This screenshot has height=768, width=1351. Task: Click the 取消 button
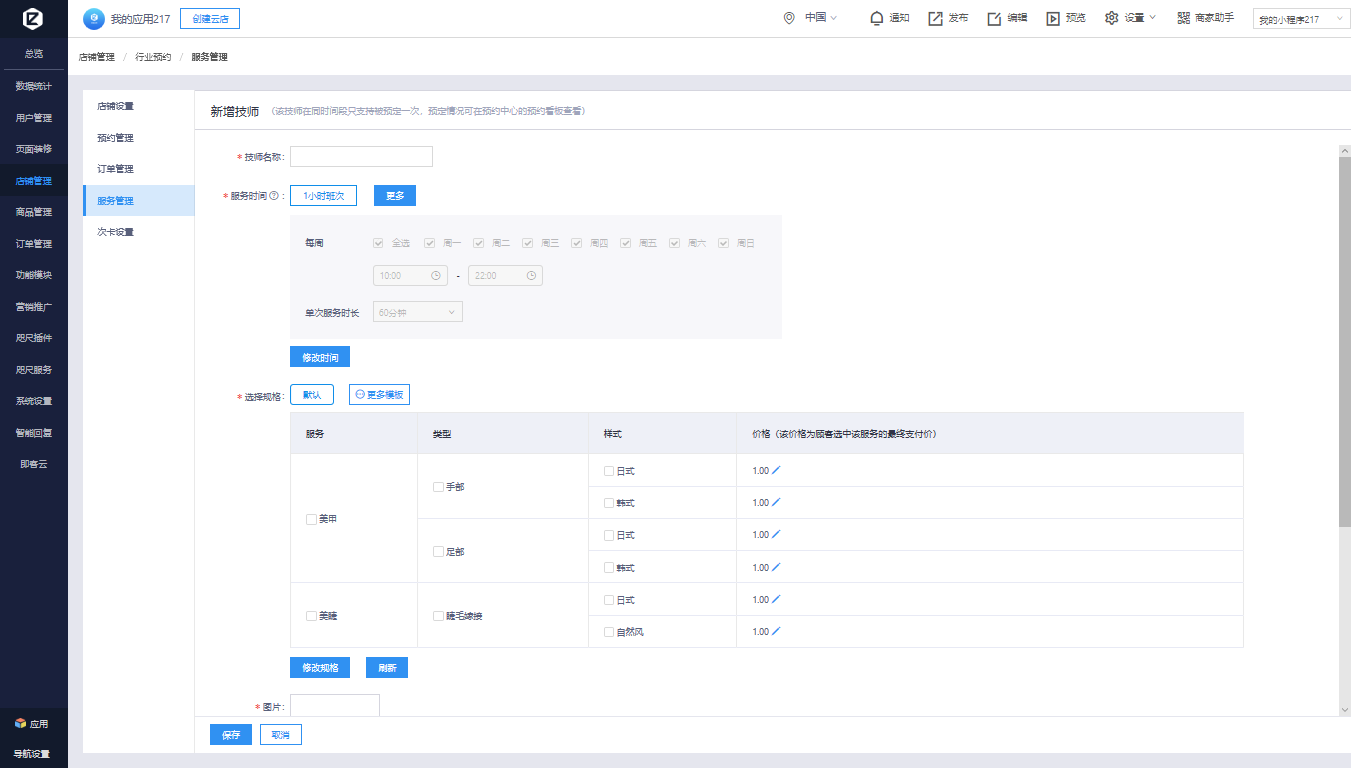pyautogui.click(x=281, y=735)
